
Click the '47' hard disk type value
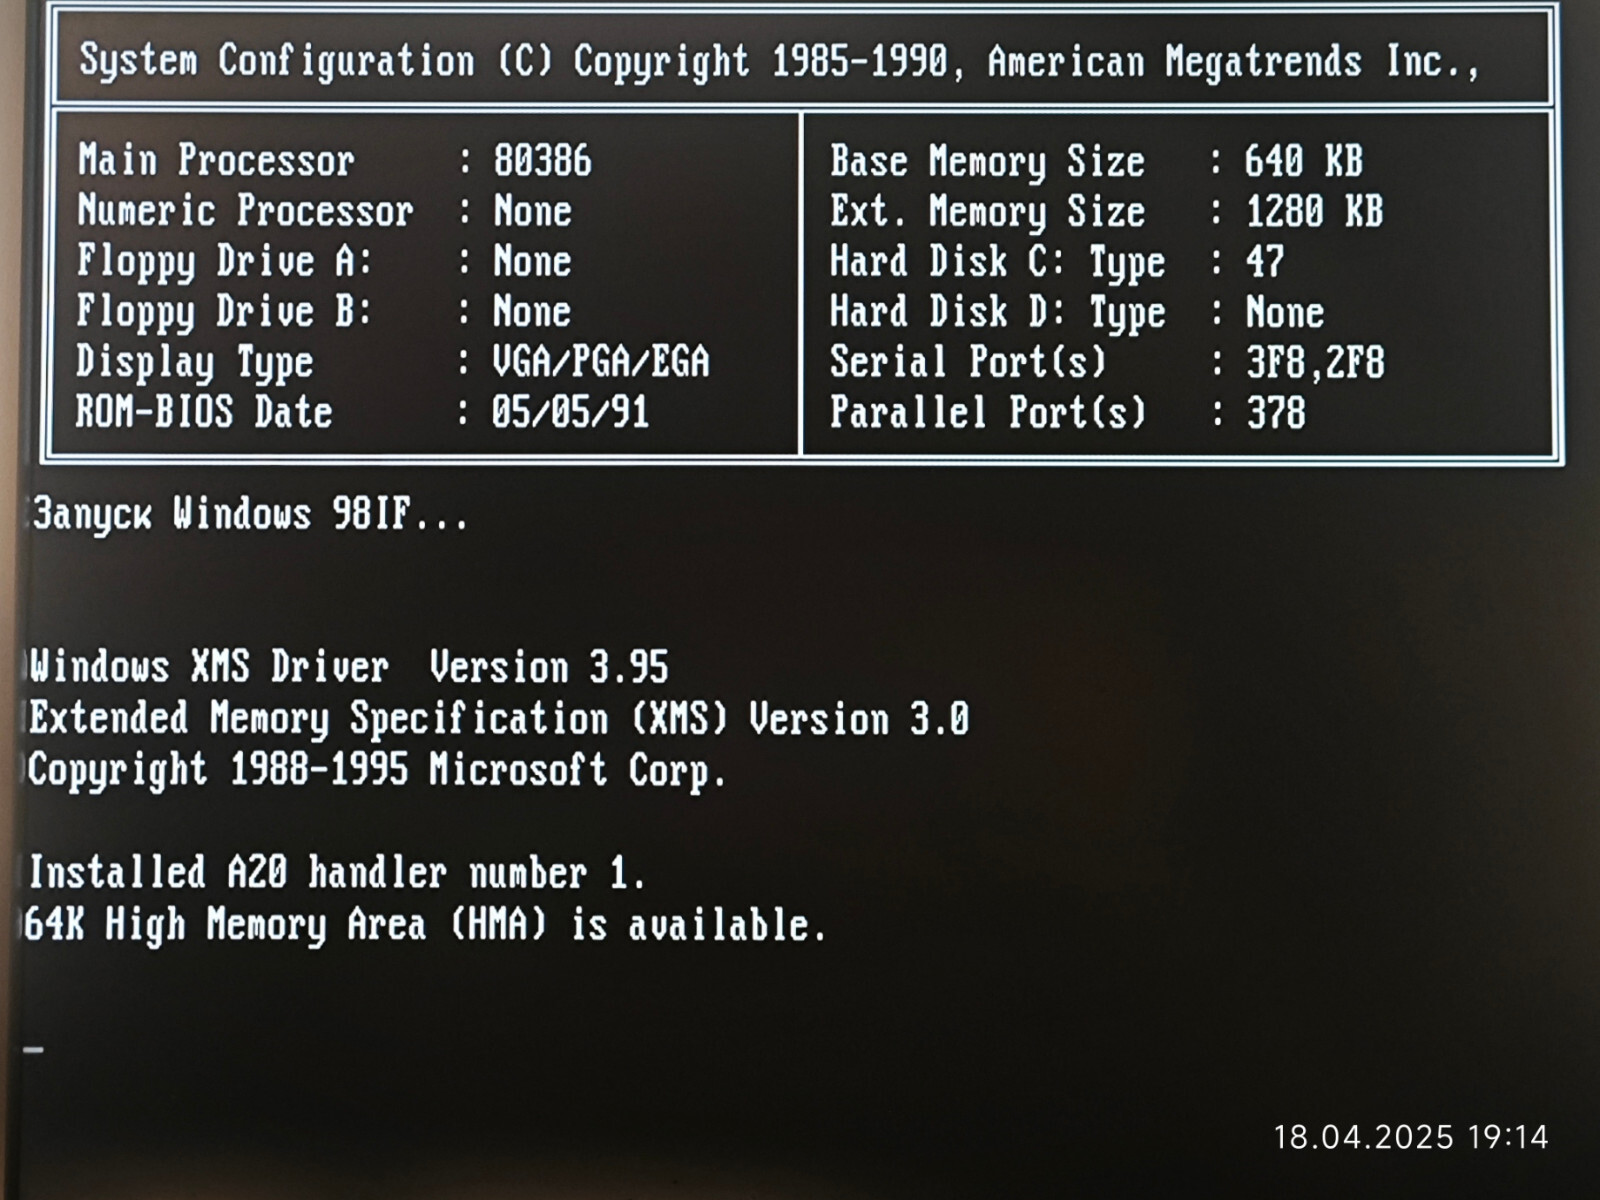point(1265,262)
